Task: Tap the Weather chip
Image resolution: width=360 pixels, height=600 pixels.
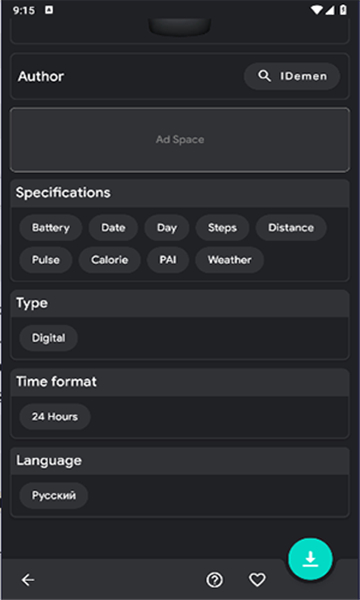Action: tap(230, 260)
